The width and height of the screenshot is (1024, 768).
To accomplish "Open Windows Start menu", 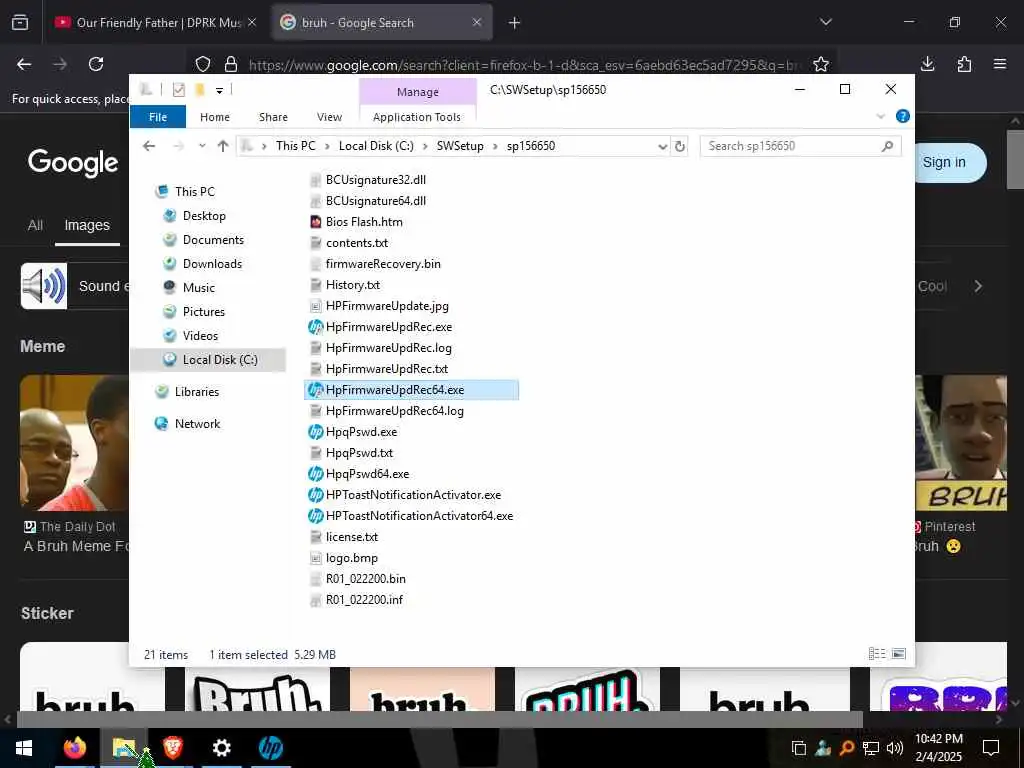I will 24,748.
